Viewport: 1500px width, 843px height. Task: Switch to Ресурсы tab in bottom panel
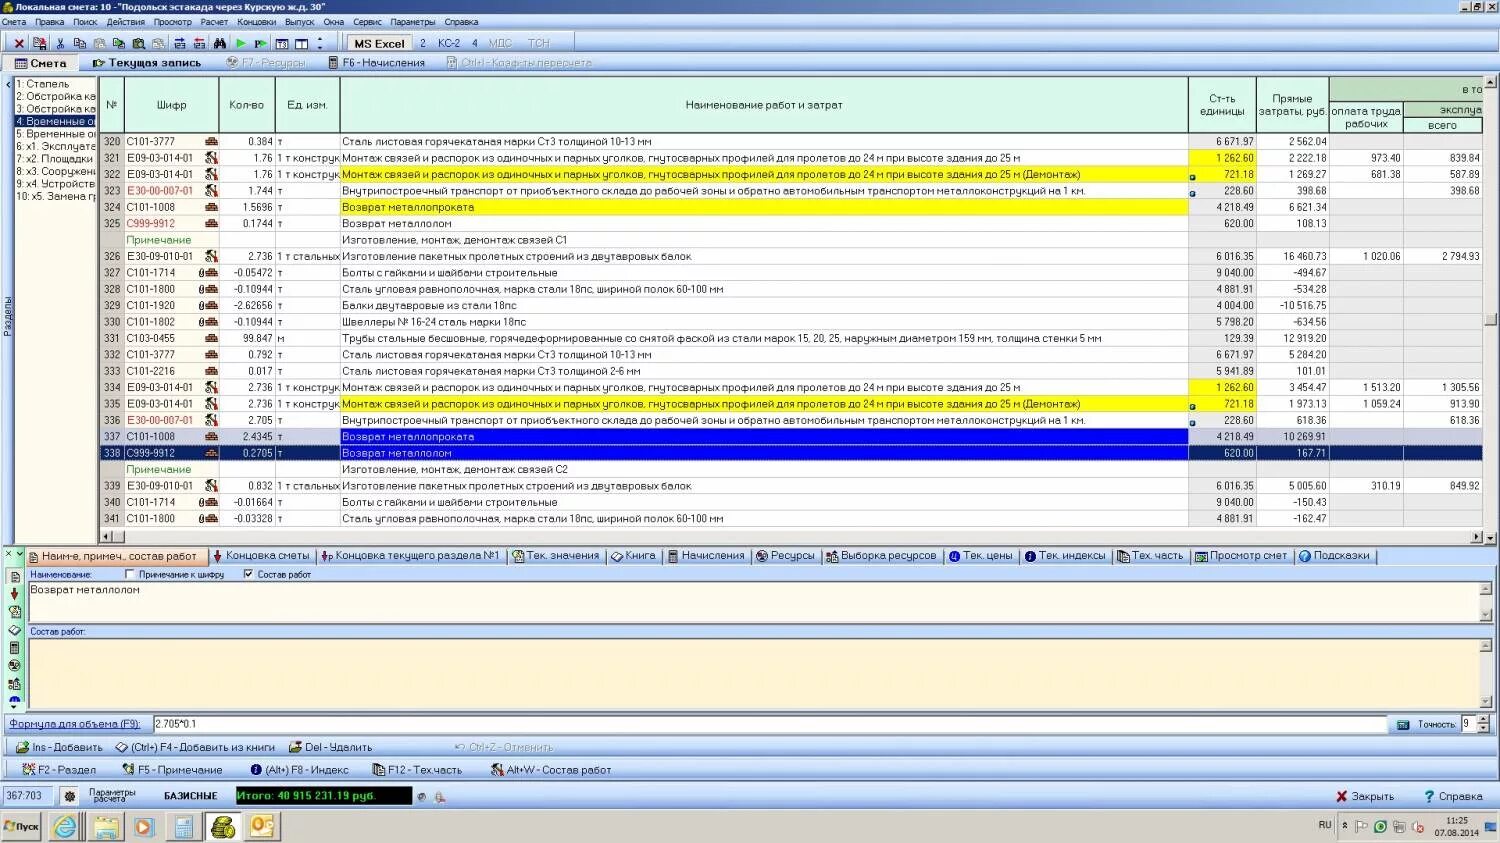pyautogui.click(x=785, y=556)
